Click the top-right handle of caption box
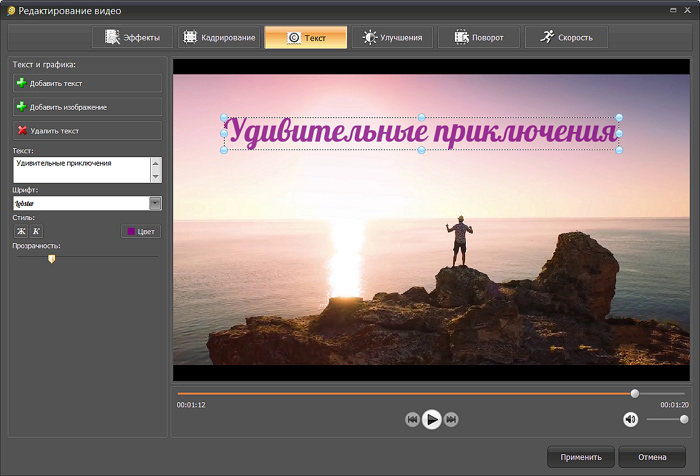700x476 pixels. [619, 117]
